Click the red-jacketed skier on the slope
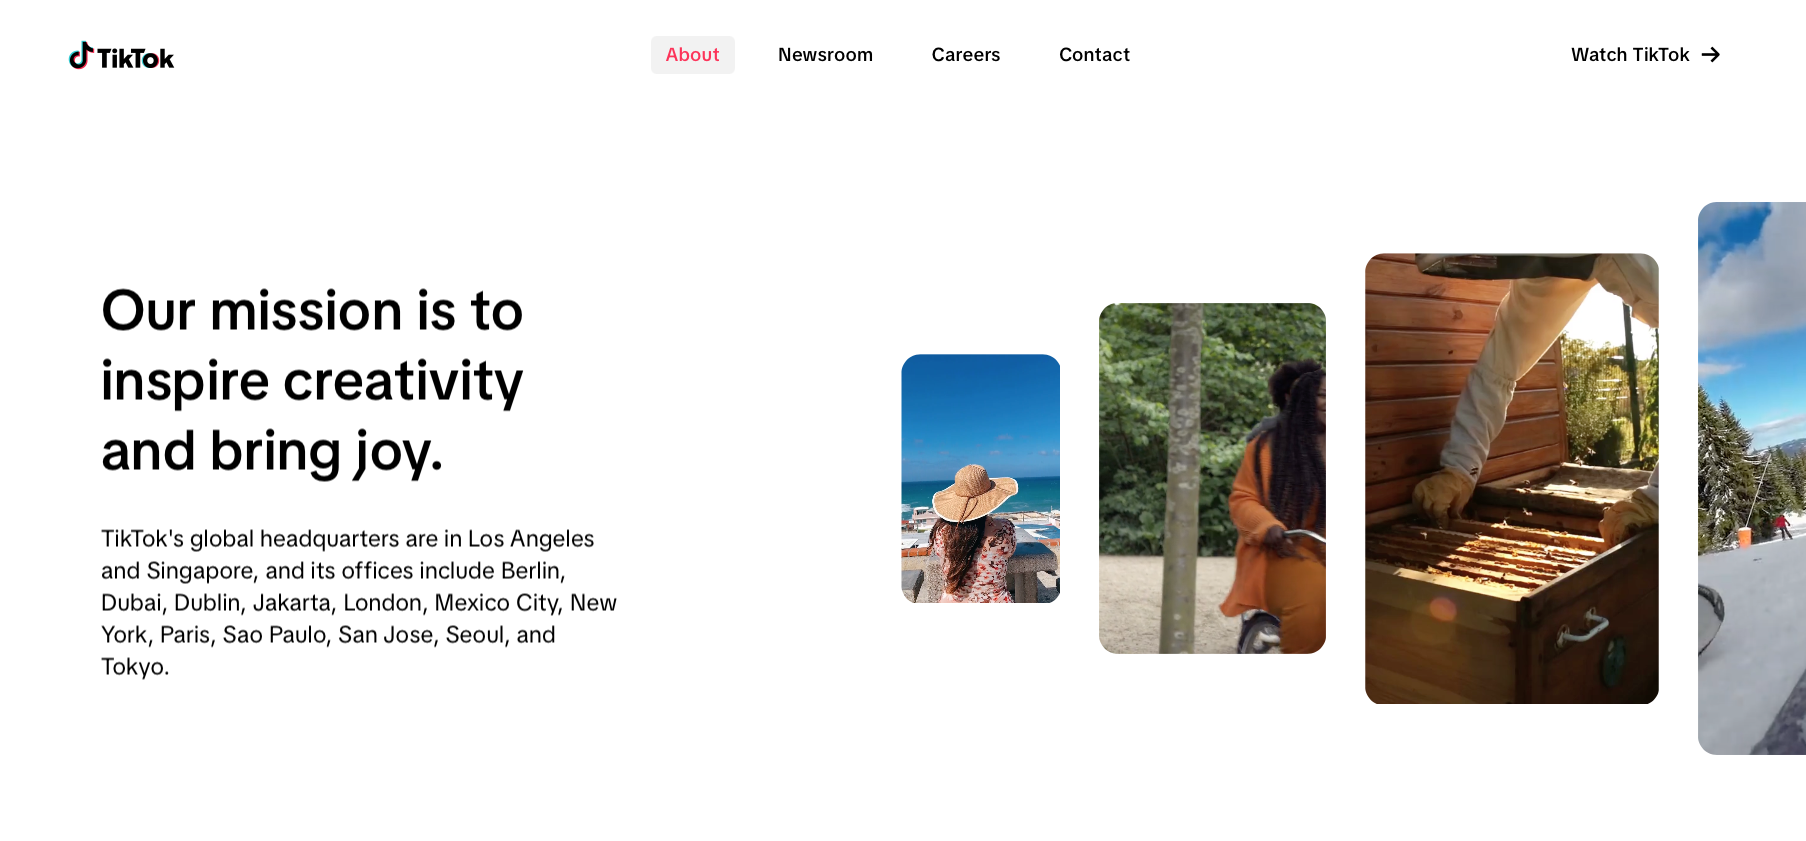The image size is (1806, 841). pyautogui.click(x=1782, y=526)
